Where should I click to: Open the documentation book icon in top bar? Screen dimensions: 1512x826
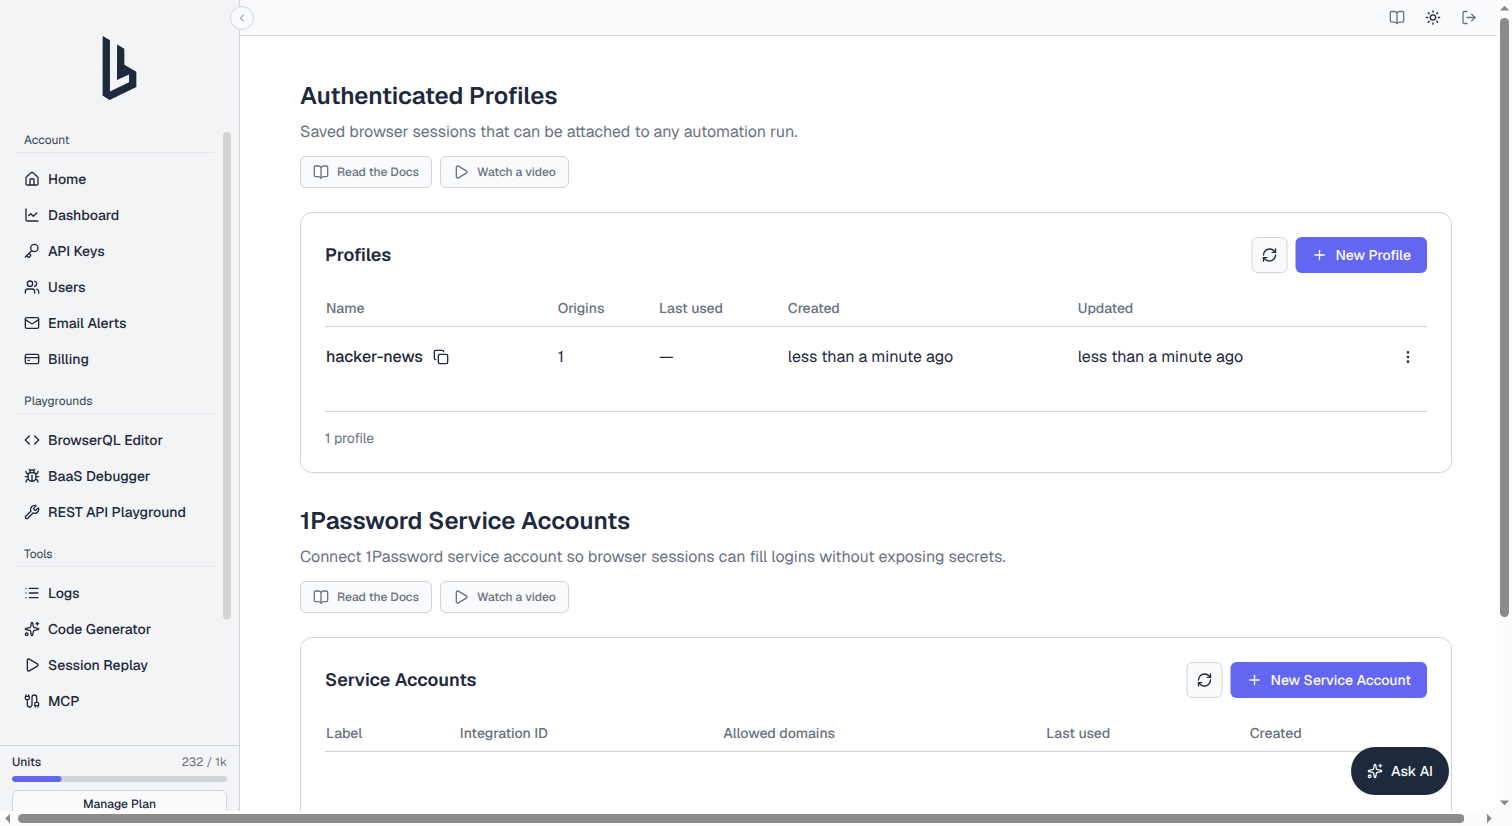(x=1397, y=18)
